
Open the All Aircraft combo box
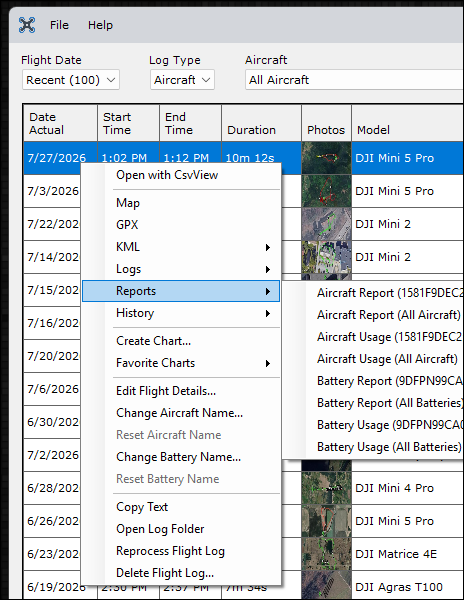354,80
